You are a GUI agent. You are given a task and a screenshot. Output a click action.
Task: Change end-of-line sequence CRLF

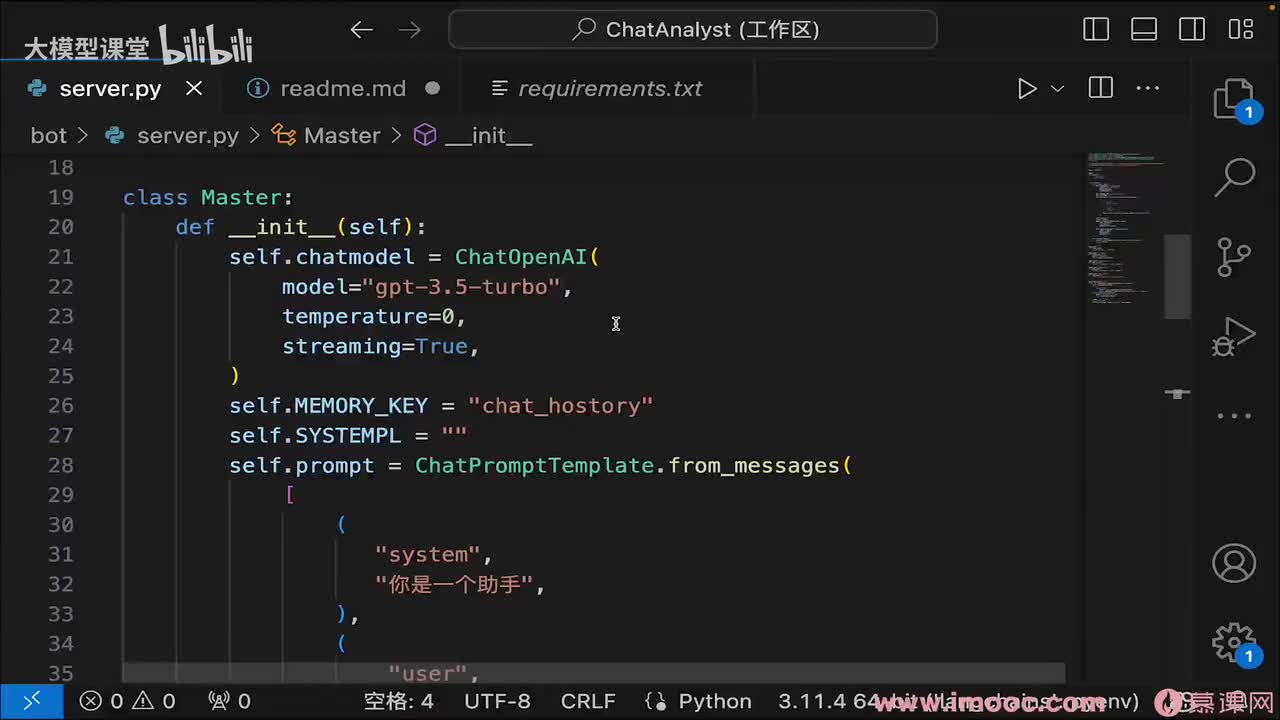tap(588, 702)
